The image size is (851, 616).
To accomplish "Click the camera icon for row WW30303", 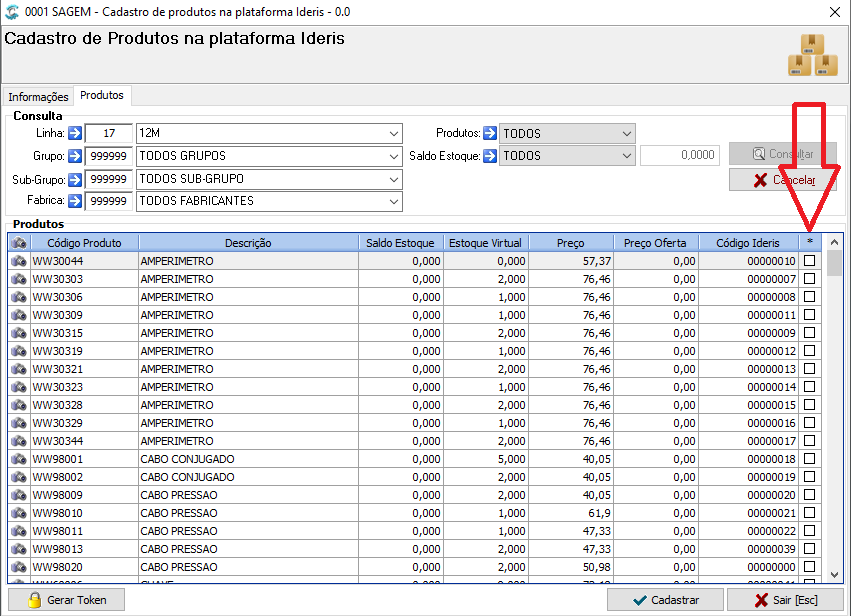I will [x=19, y=279].
